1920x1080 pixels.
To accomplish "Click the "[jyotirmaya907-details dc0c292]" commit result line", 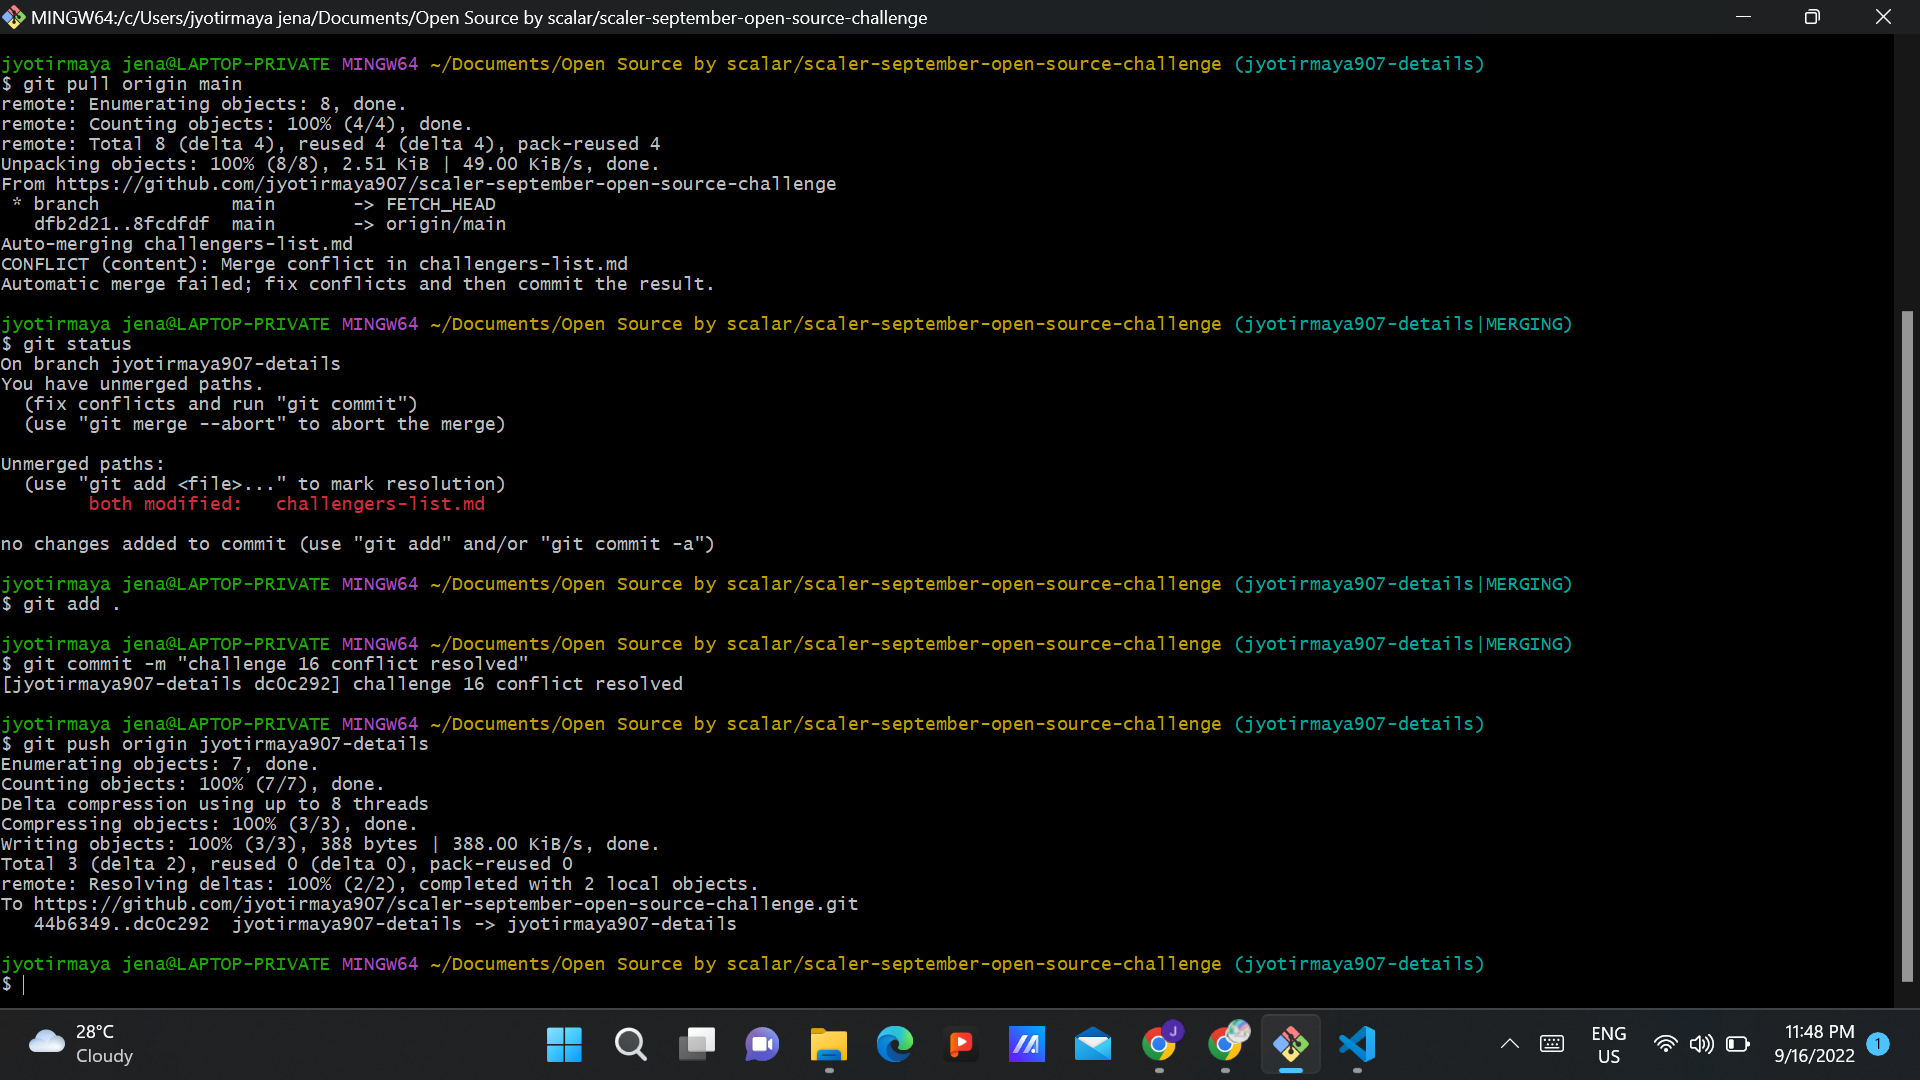I will [342, 684].
